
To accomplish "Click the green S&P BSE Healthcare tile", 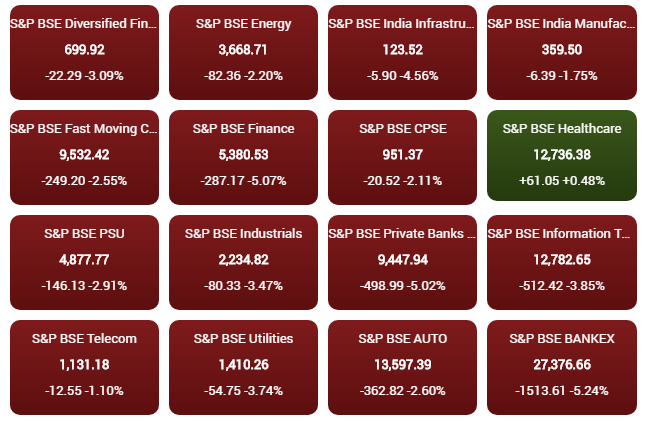I will coord(561,155).
